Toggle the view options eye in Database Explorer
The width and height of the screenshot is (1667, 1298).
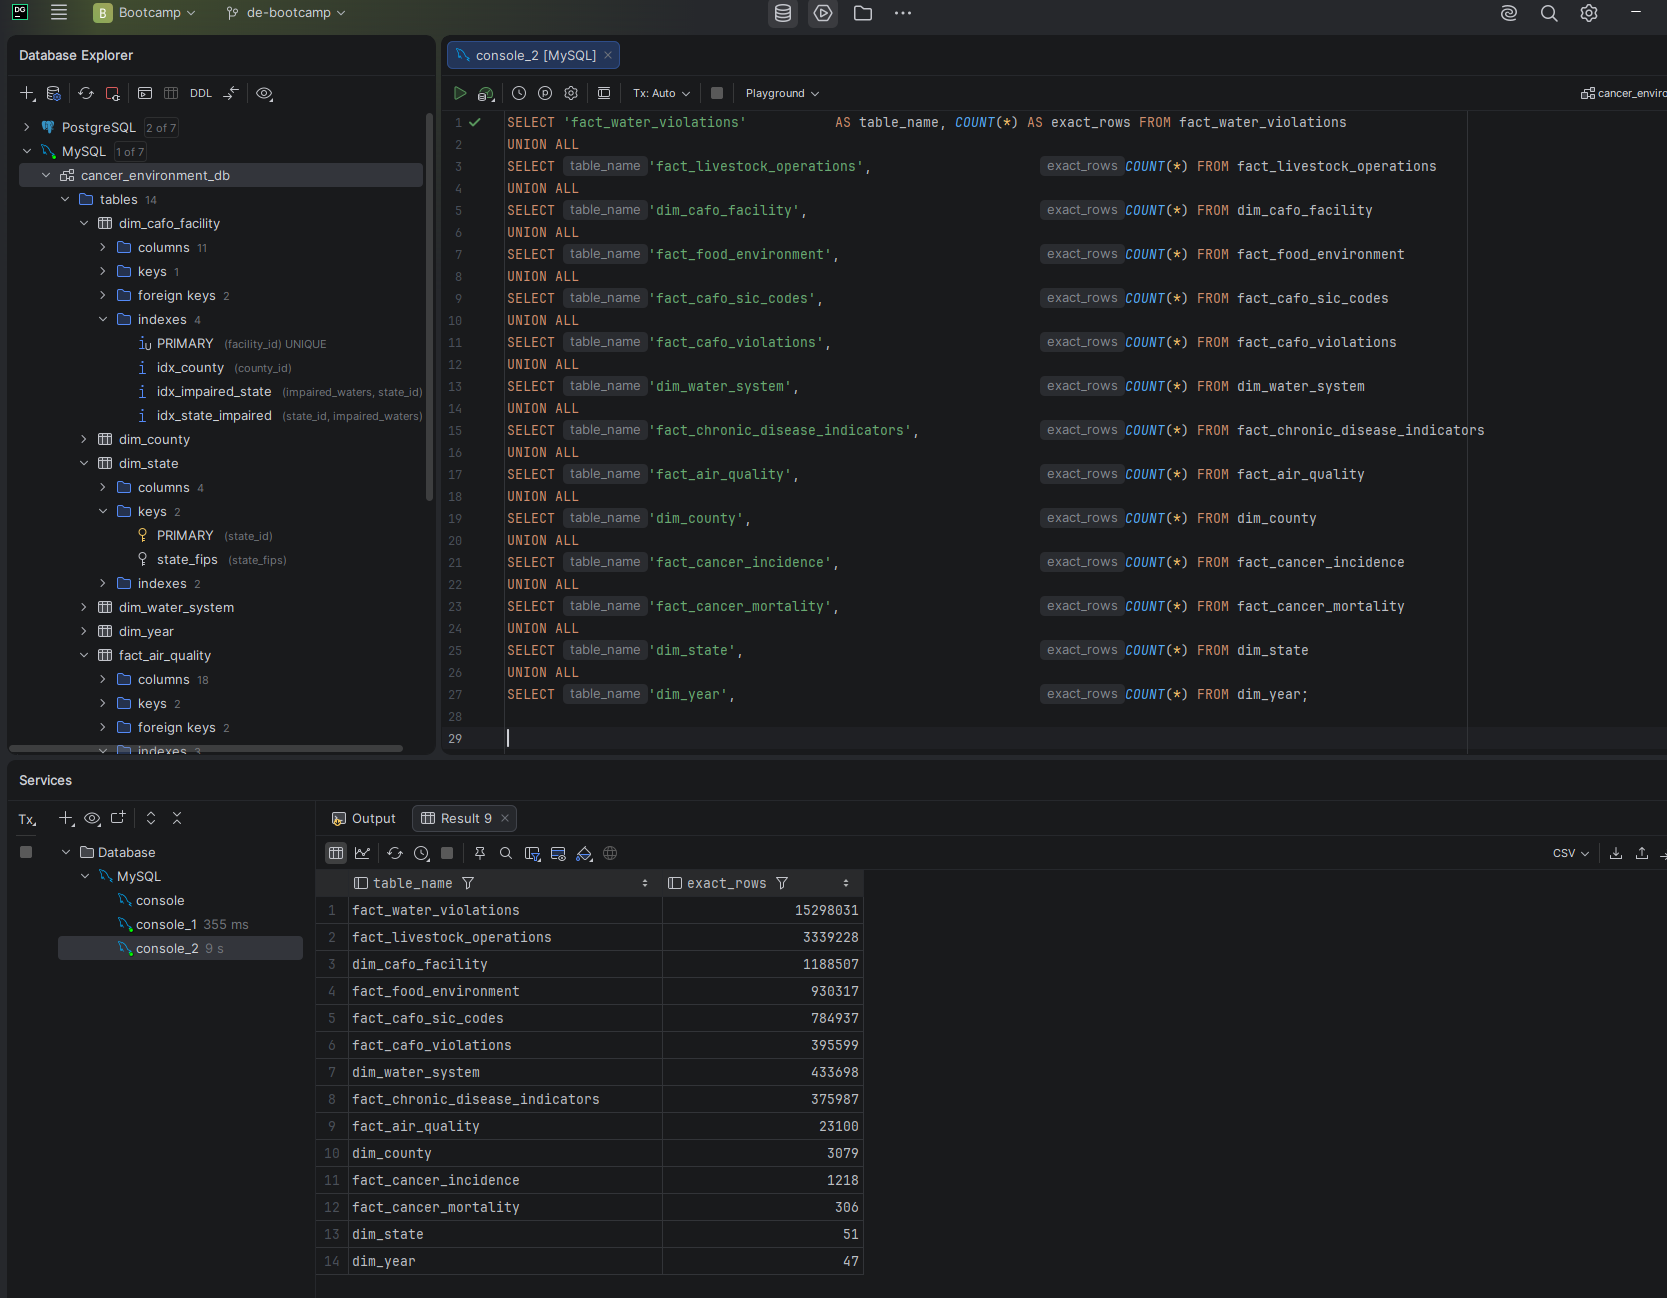click(x=264, y=93)
